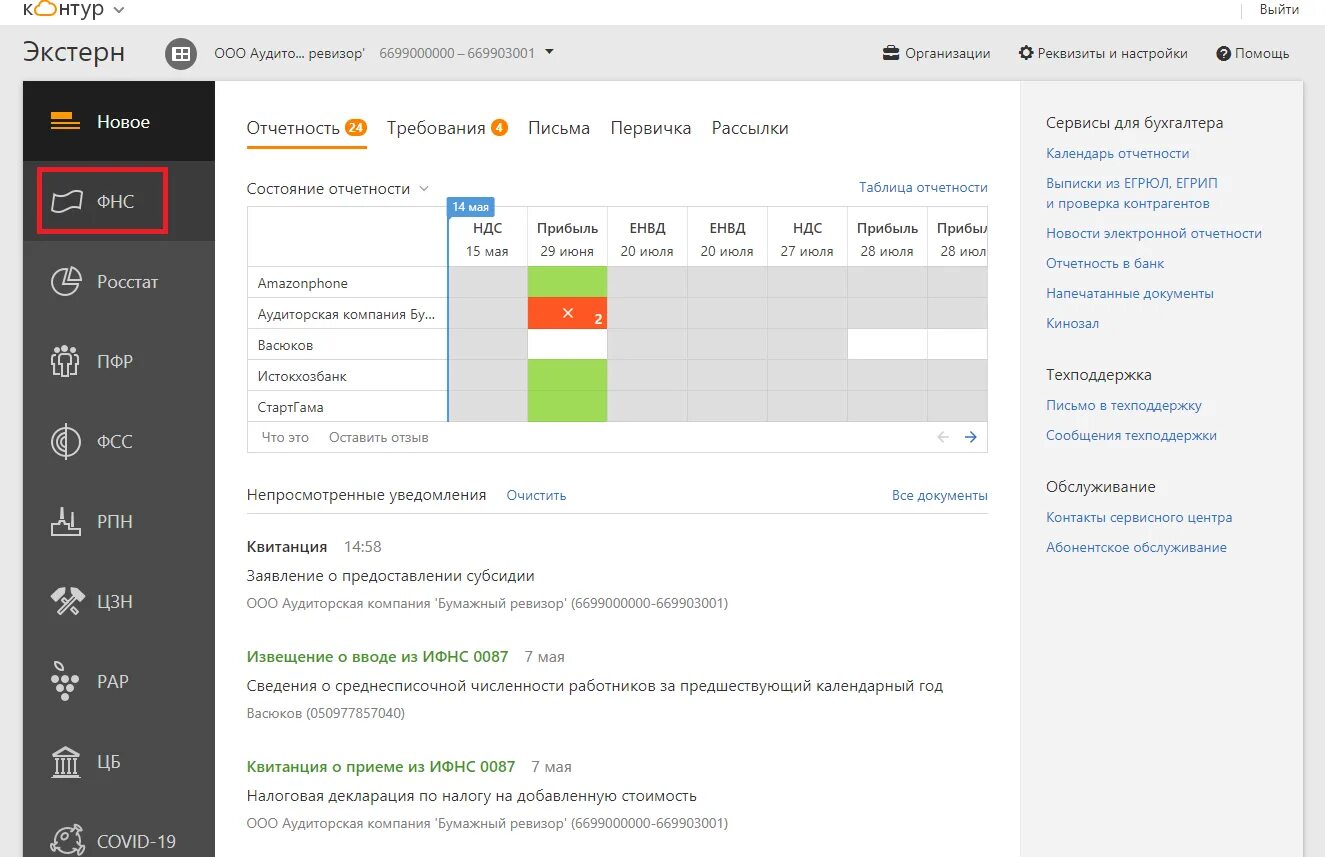Screen dimensions: 1325x857
Task: Select the Истокхозбанк row label
Action: [x=302, y=376]
